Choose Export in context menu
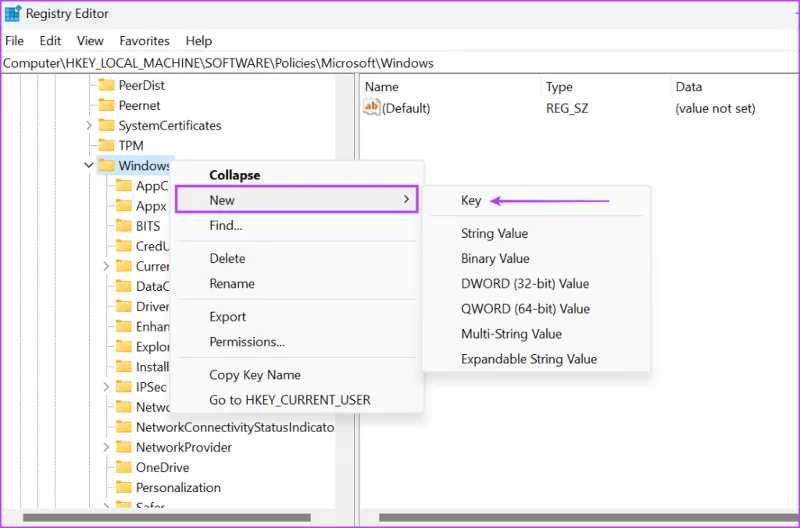 click(x=297, y=316)
